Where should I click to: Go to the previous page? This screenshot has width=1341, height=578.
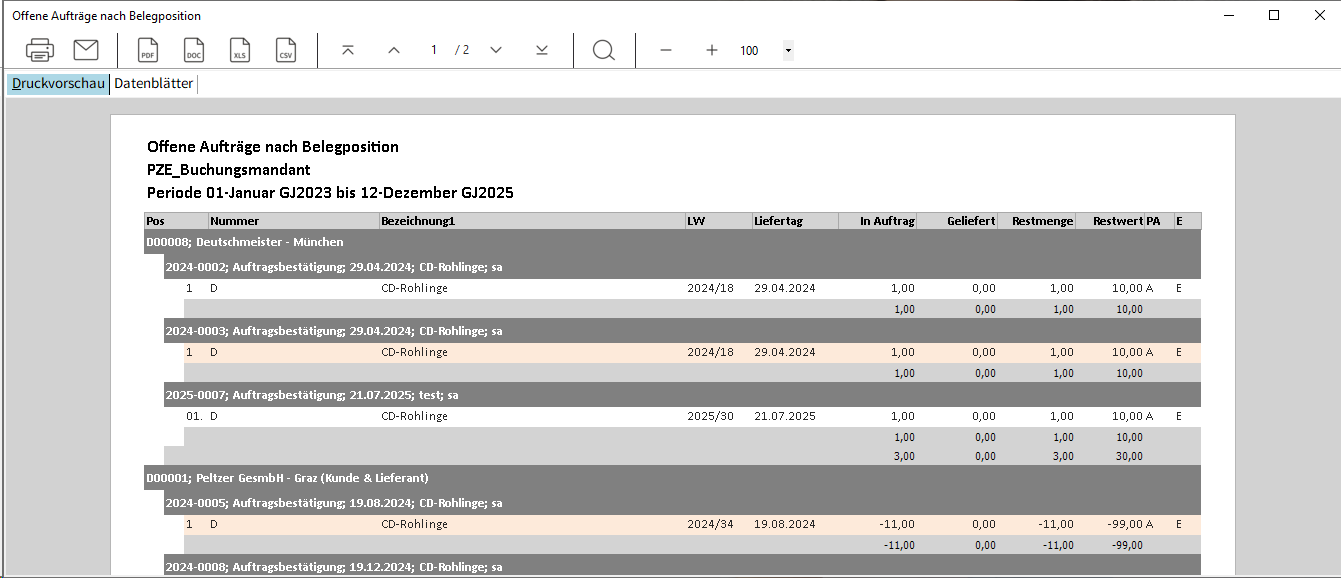pyautogui.click(x=394, y=50)
